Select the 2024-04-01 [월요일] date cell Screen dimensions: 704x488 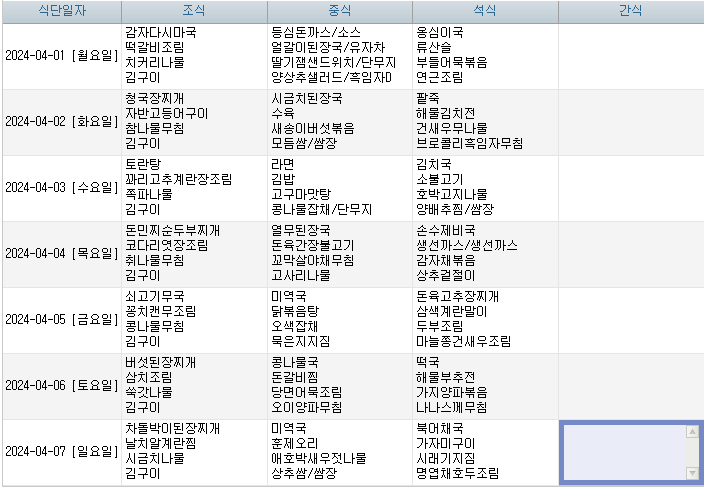[x=61, y=56]
